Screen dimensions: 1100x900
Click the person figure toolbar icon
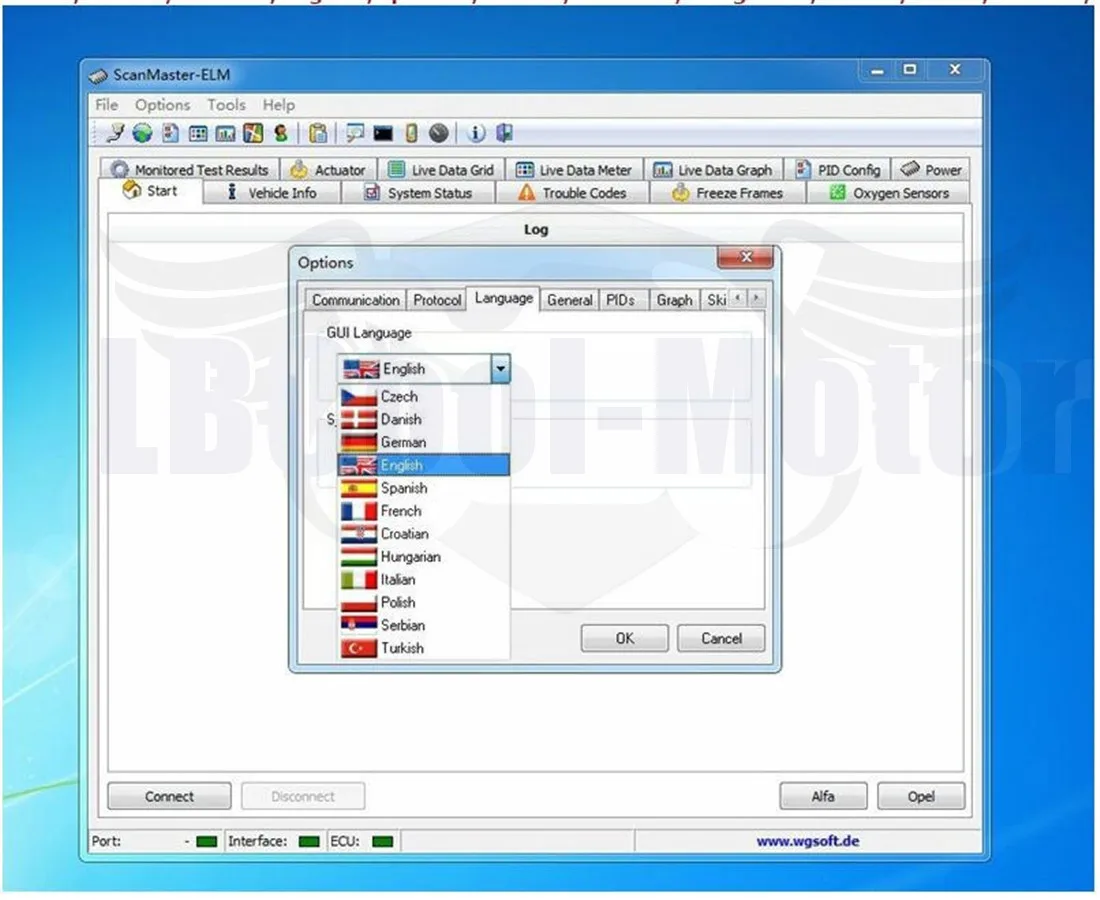click(281, 133)
